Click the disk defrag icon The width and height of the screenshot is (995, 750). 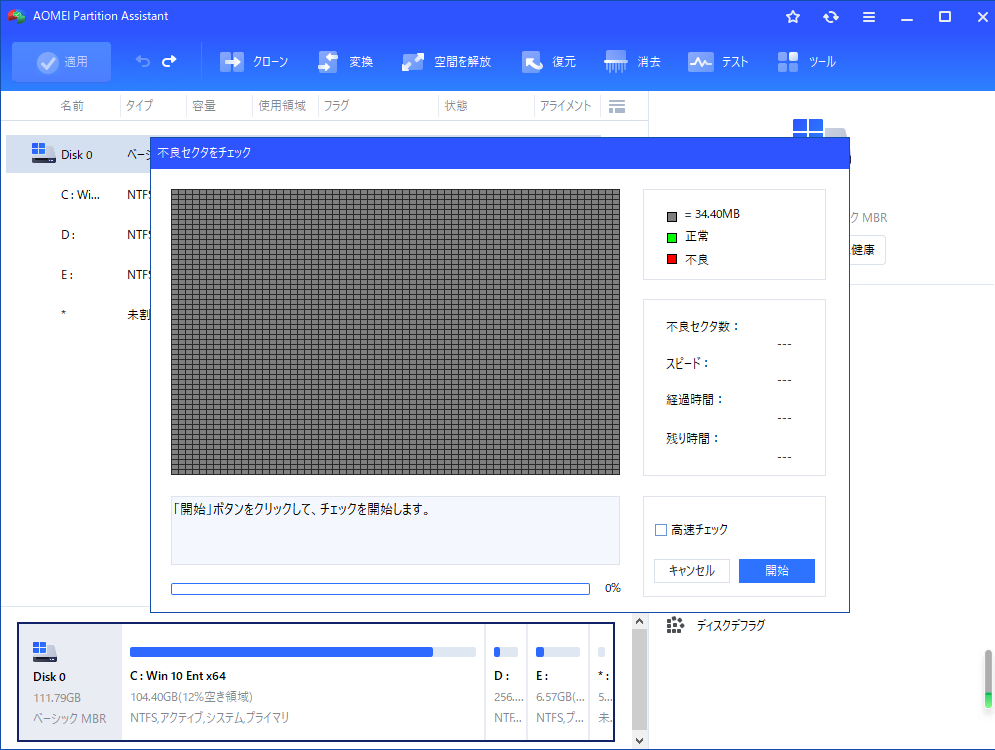[675, 625]
